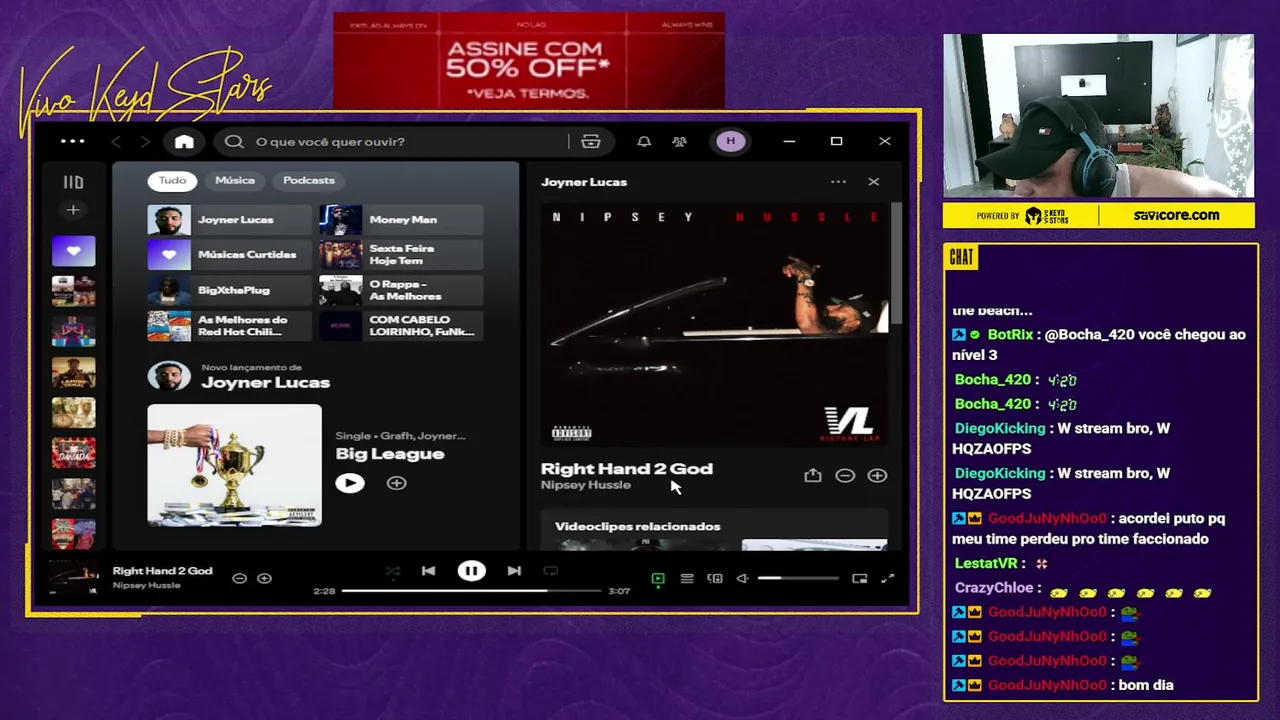The image size is (1280, 720).
Task: Mute the volume speaker icon
Action: point(743,579)
